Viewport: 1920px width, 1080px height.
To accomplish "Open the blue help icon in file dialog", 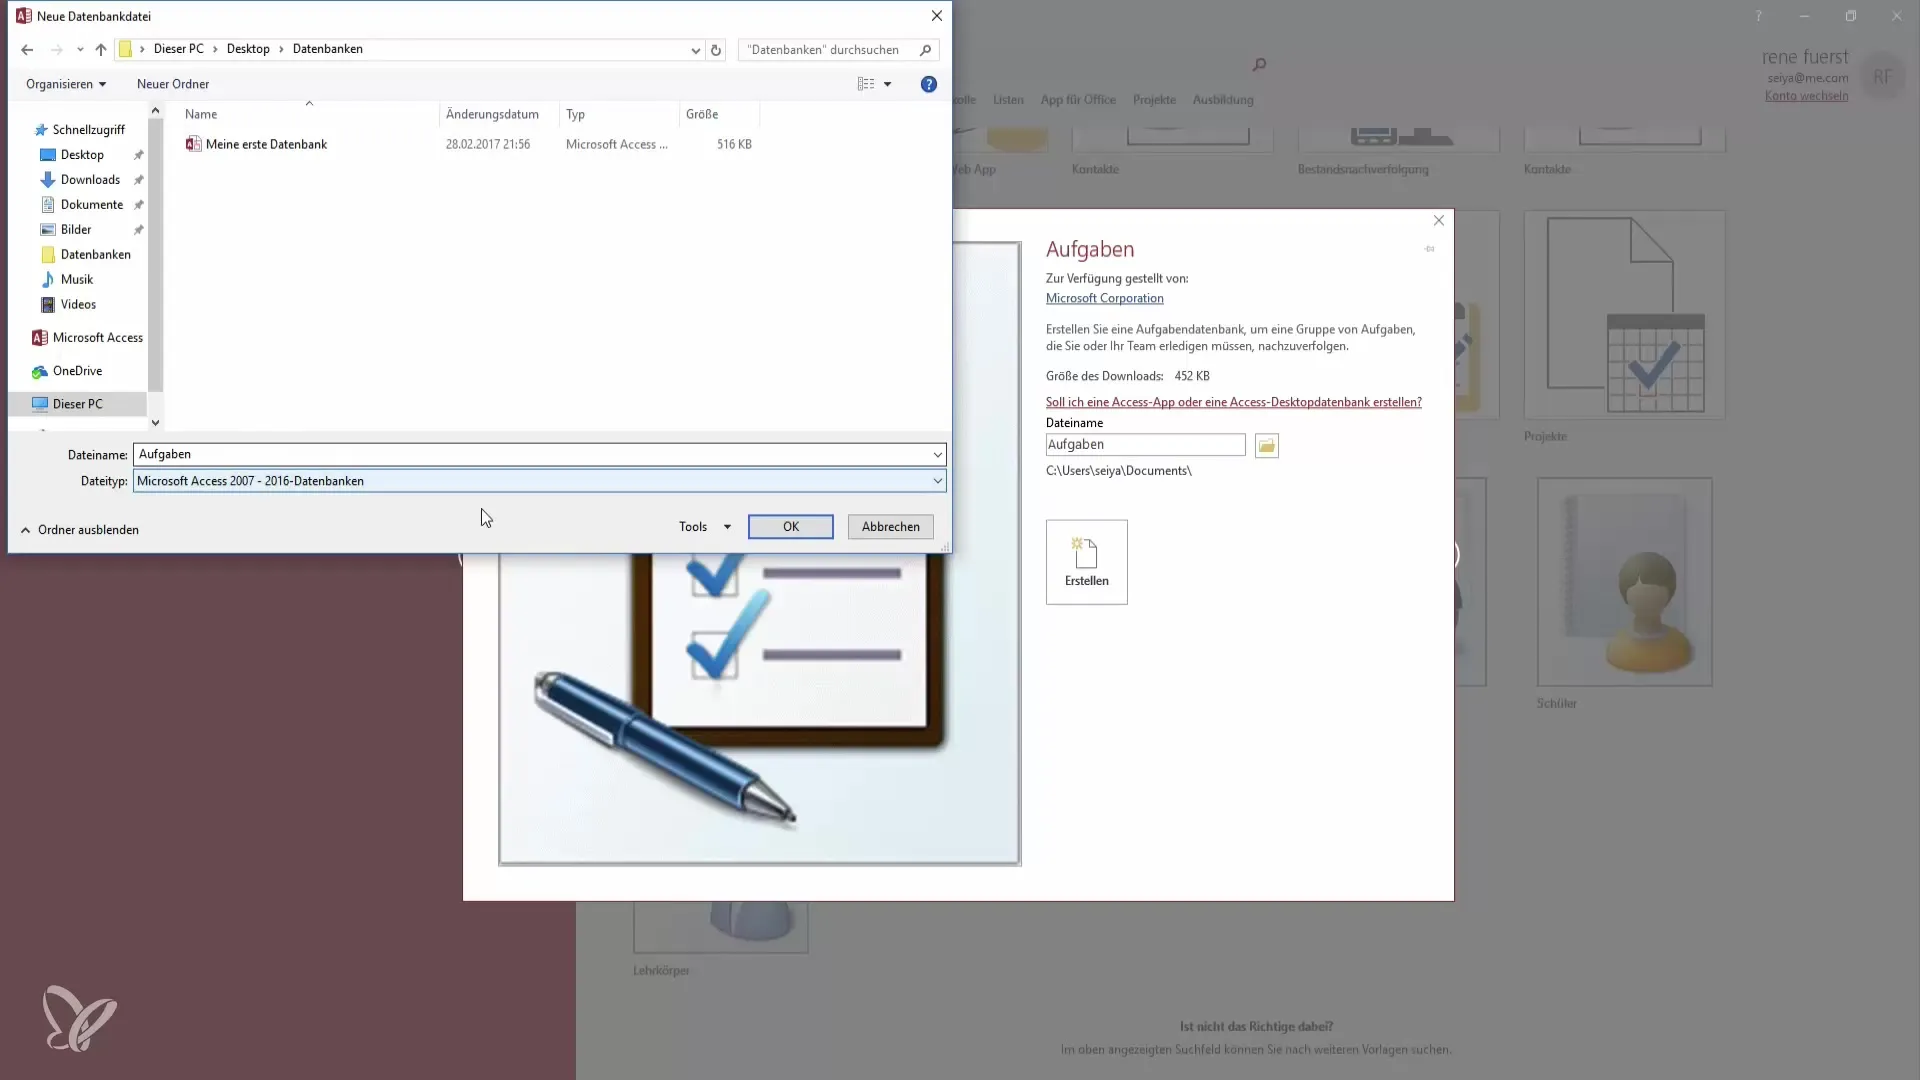I will (x=929, y=84).
